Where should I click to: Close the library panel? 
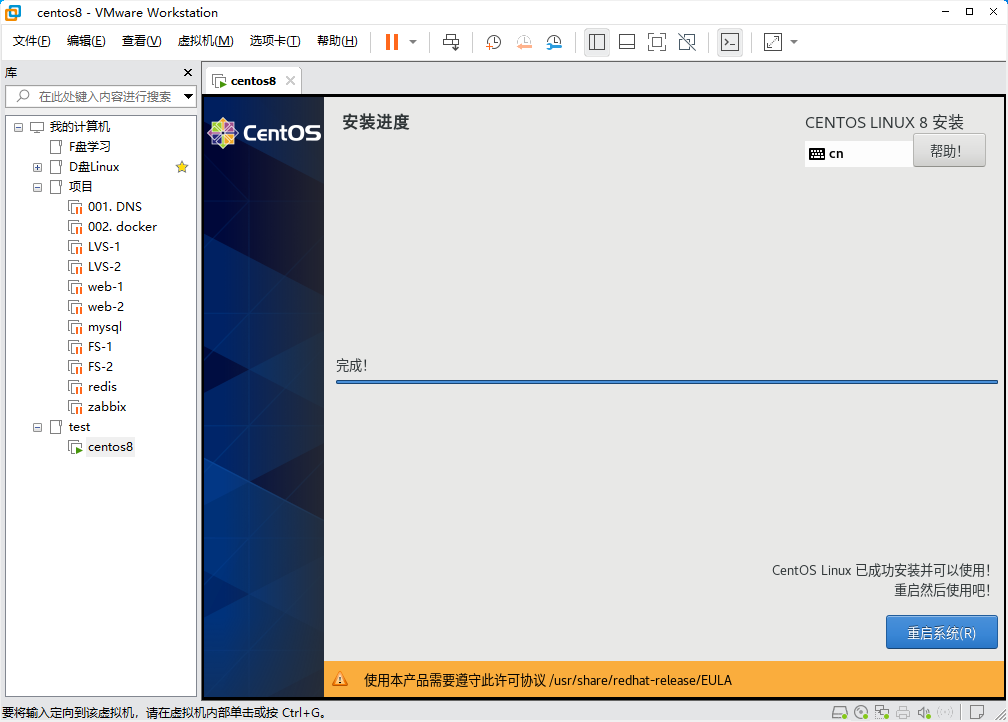point(188,73)
